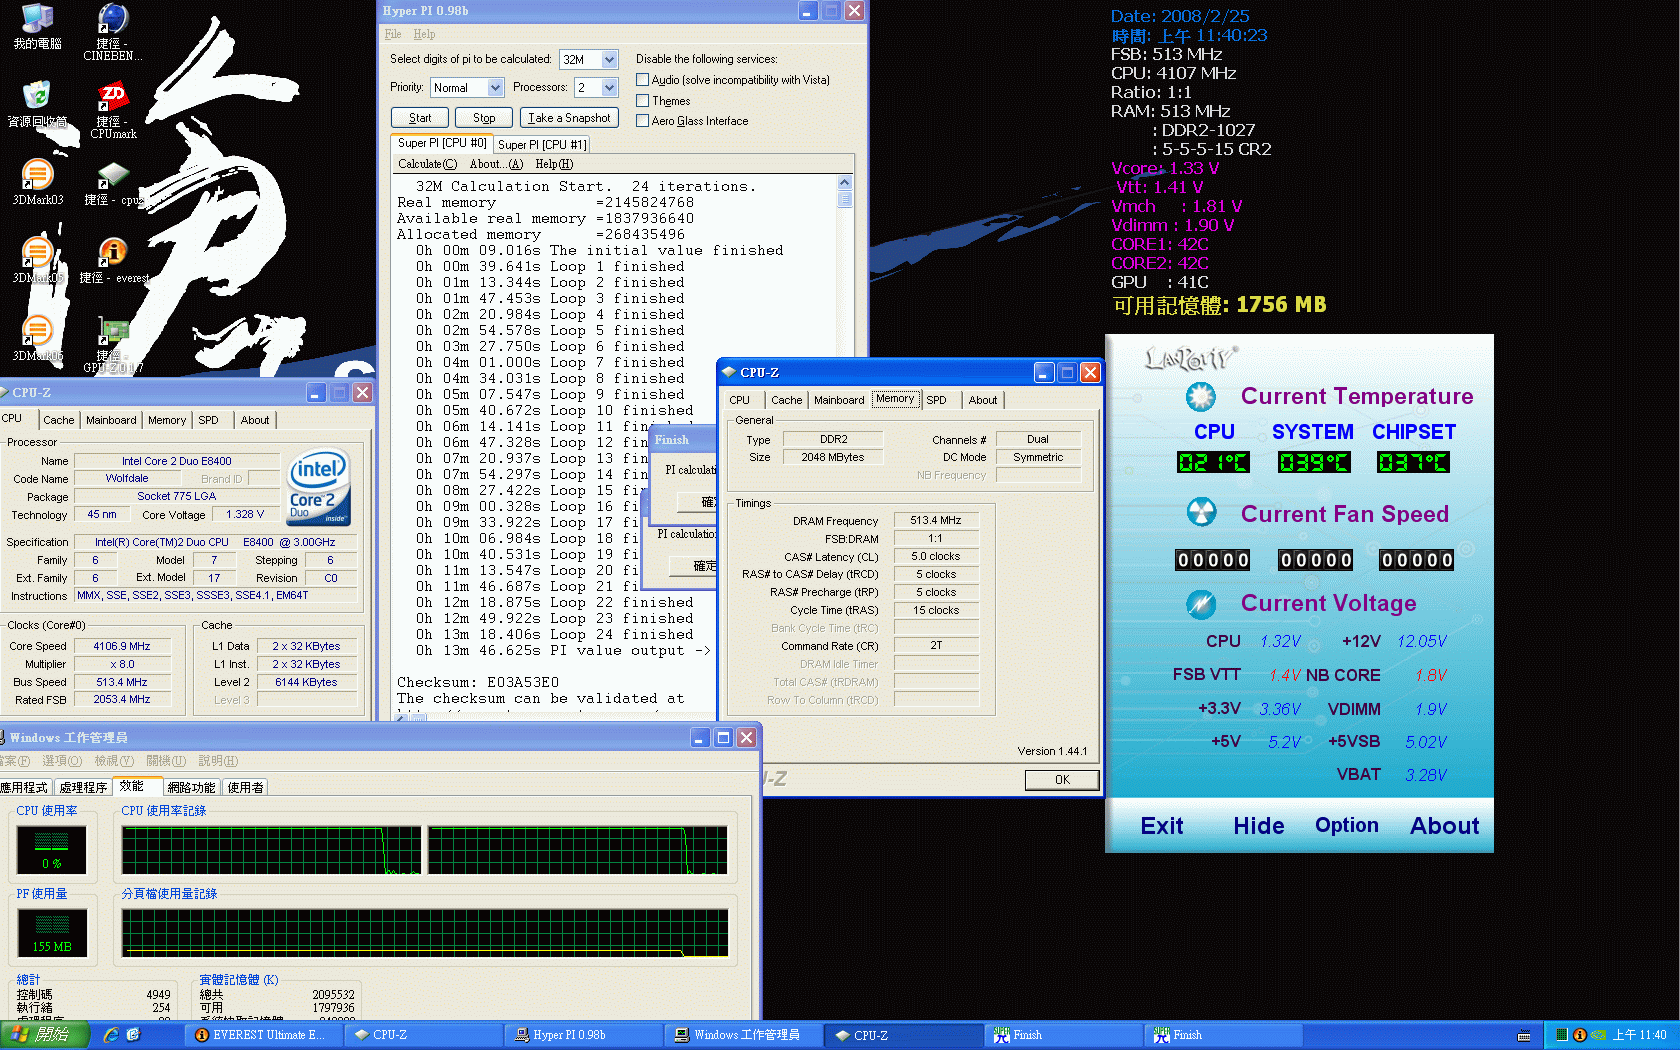Open the Processors count dropdown

pos(610,88)
